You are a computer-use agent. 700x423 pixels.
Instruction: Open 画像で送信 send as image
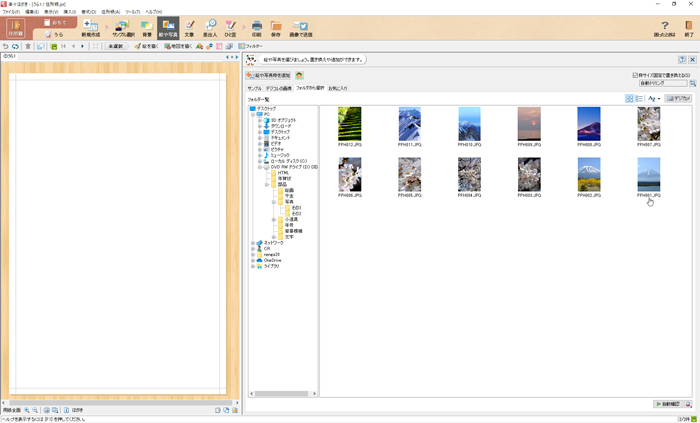click(299, 27)
